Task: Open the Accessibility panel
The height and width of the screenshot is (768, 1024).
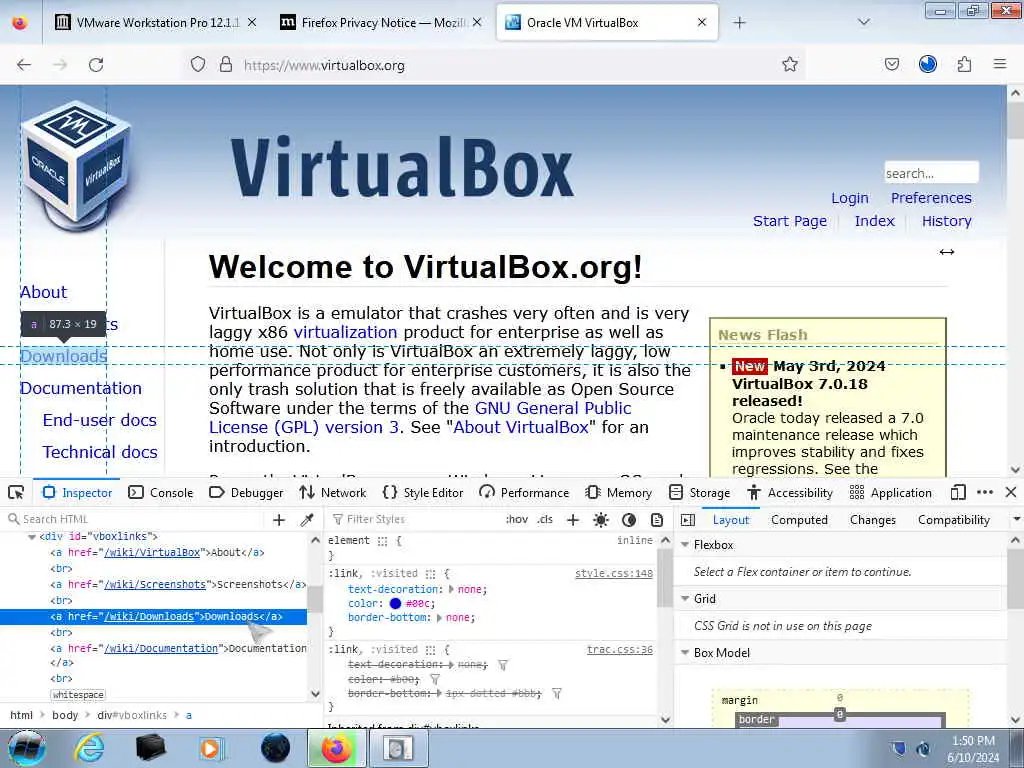Action: tap(790, 492)
